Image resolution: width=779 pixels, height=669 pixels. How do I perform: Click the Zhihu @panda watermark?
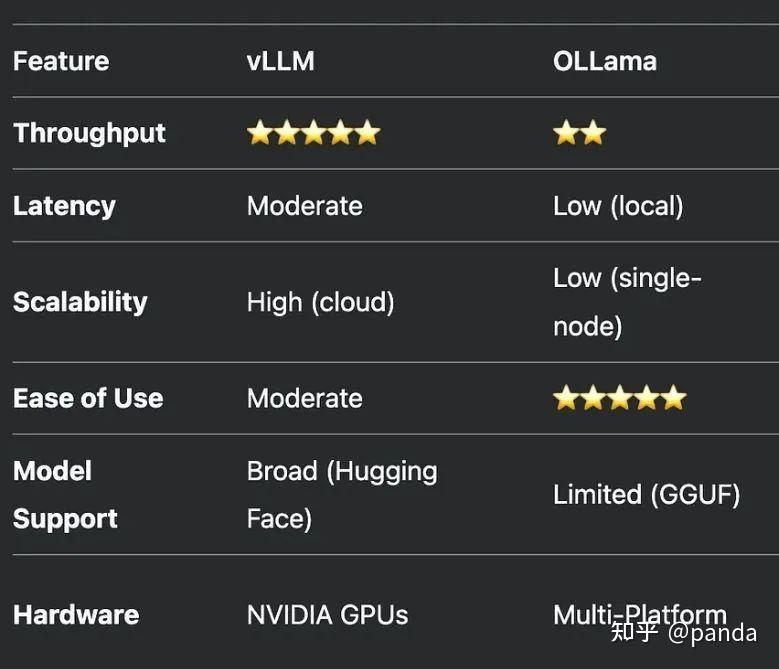(684, 632)
